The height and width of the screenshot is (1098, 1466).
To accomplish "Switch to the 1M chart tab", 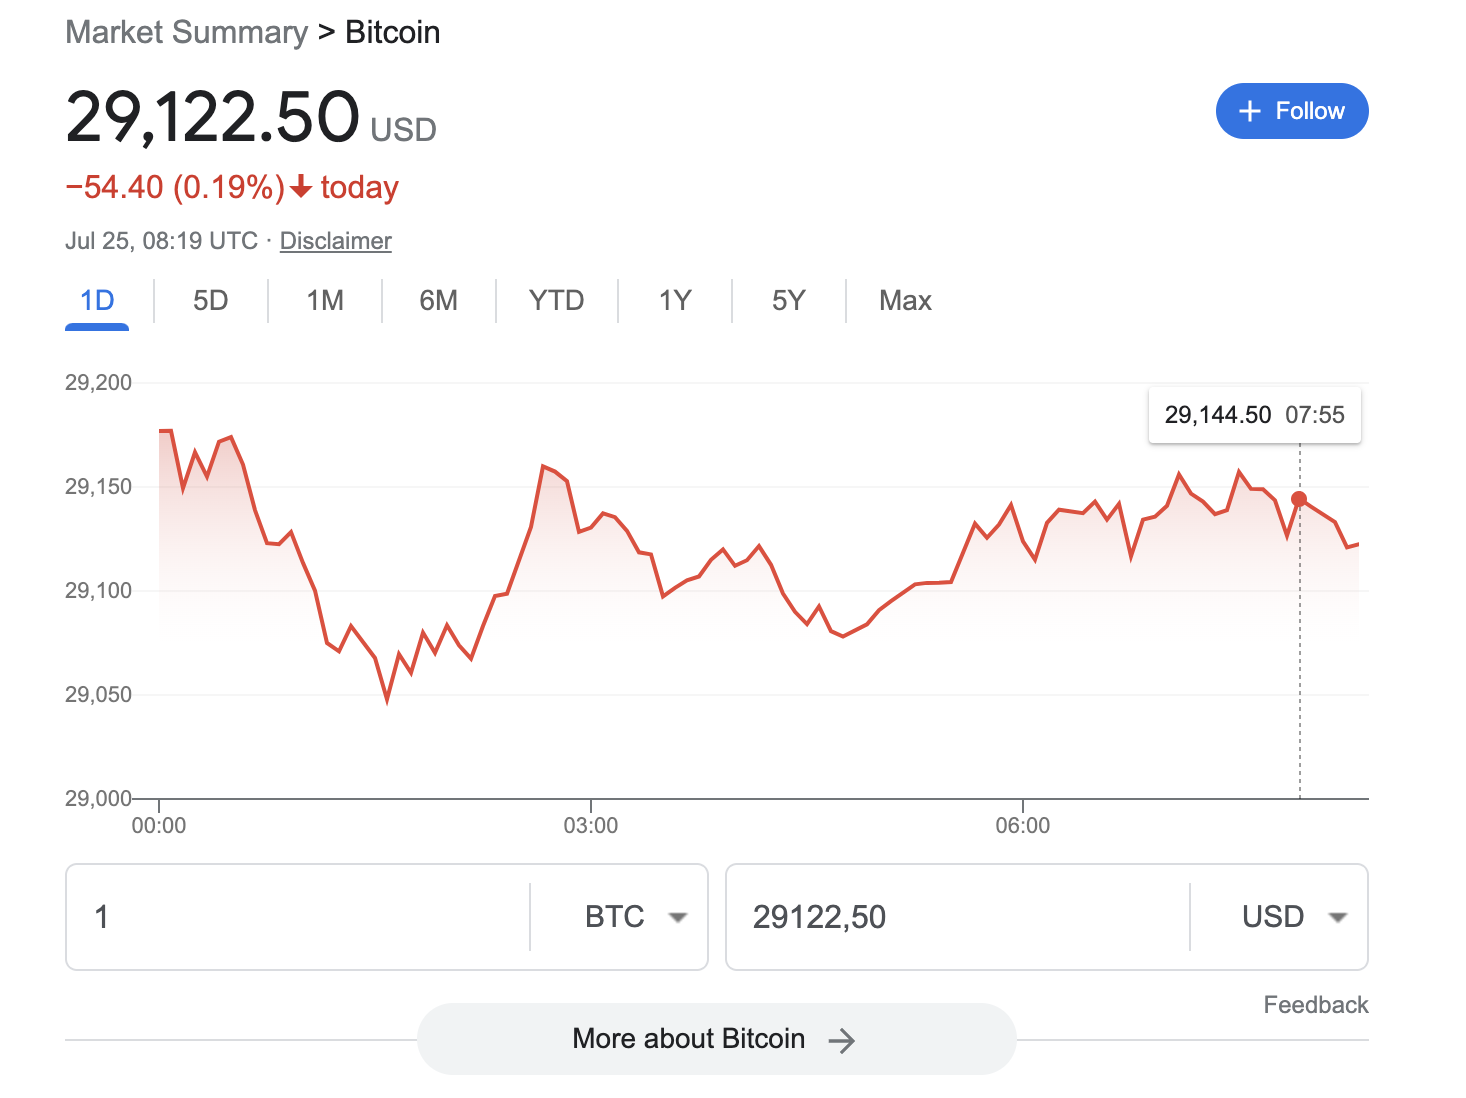I will point(325,301).
